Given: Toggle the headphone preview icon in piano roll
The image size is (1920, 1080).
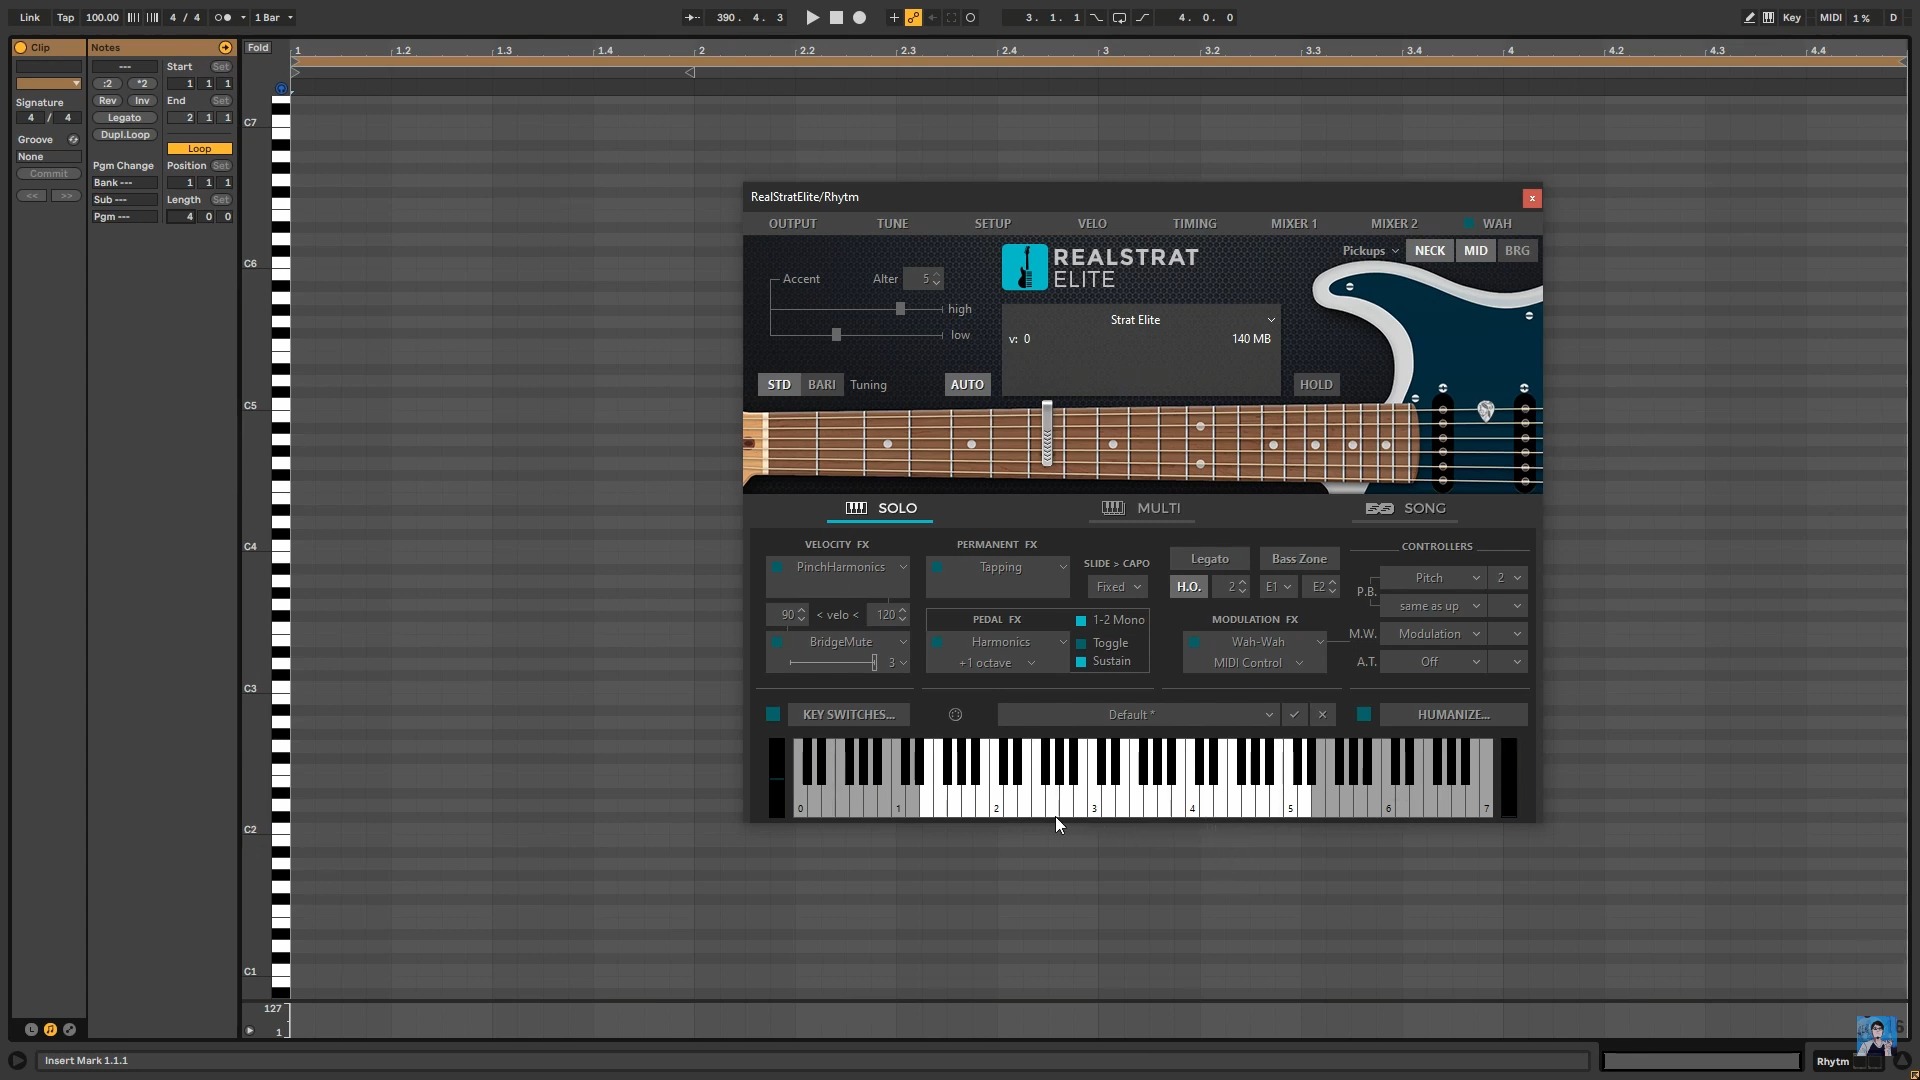Looking at the screenshot, I should (281, 89).
